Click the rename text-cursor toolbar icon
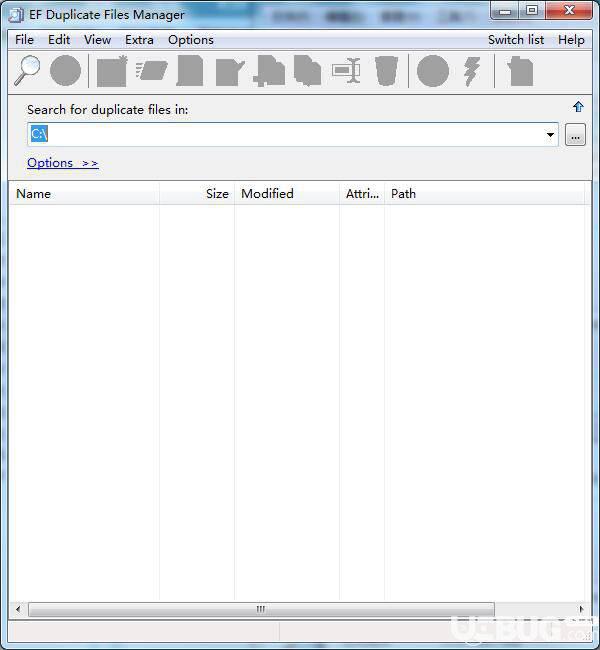 (347, 70)
